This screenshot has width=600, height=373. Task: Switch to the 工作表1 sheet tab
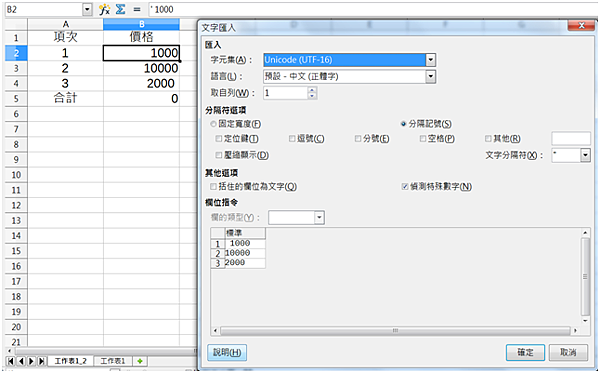[112, 361]
